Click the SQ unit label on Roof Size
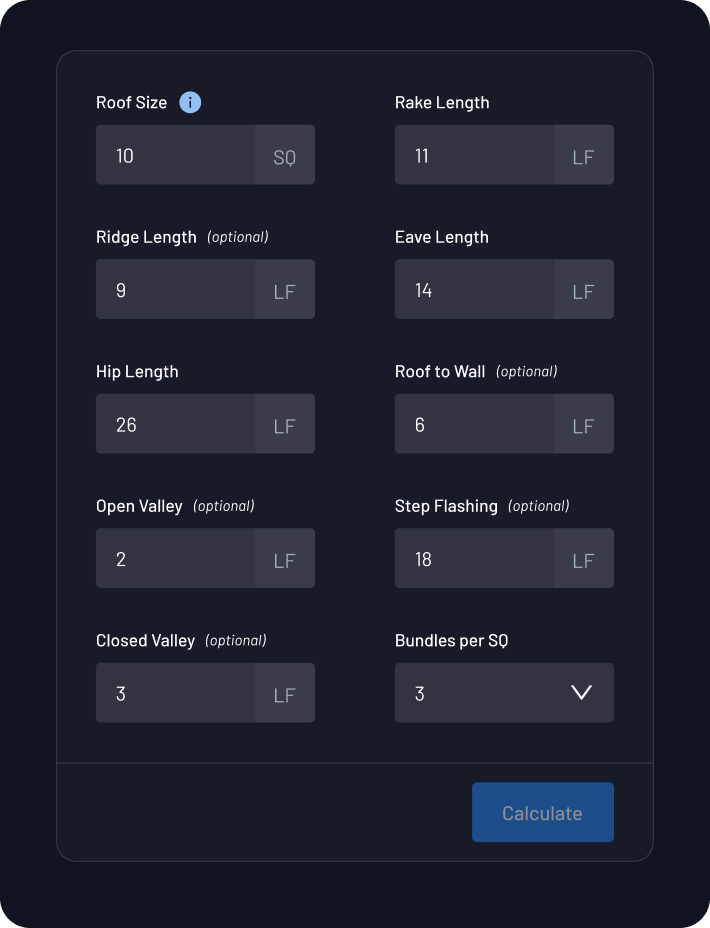710x928 pixels. pyautogui.click(x=283, y=155)
